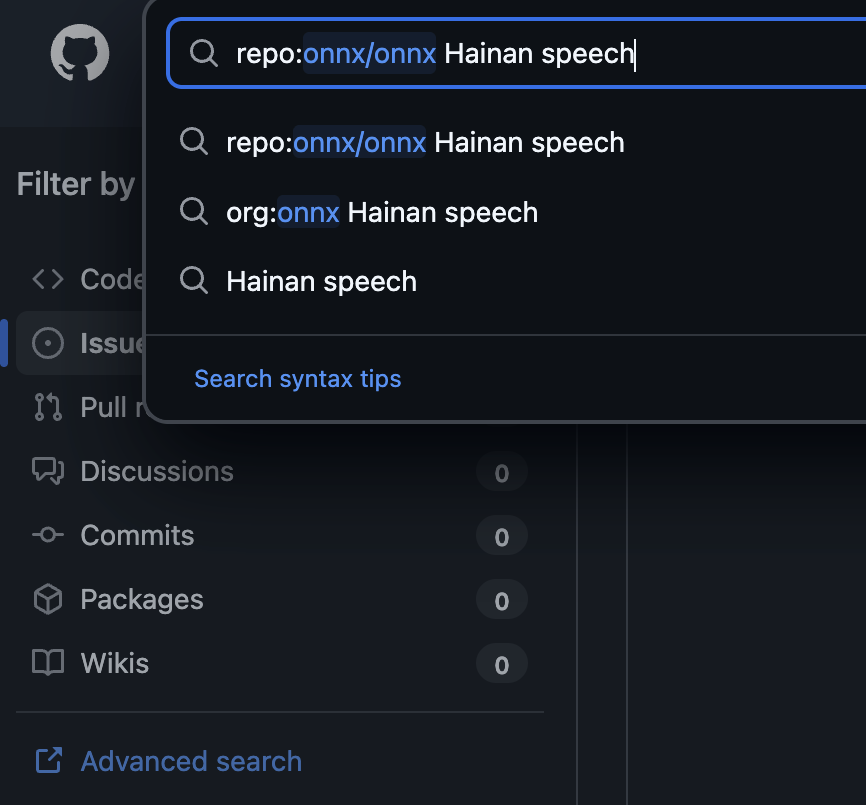Click the Advanced search external-link icon
This screenshot has width=866, height=805.
pos(48,761)
